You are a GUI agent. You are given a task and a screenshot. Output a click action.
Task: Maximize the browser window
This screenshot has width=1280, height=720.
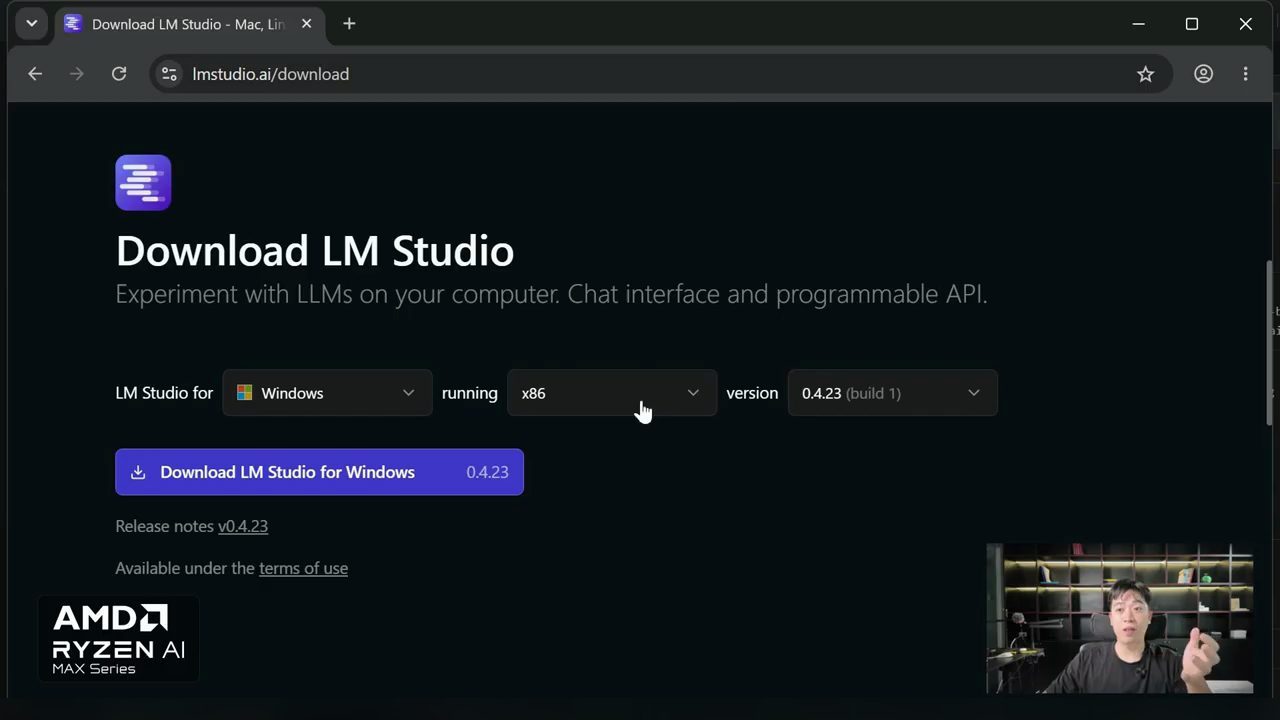point(1192,24)
